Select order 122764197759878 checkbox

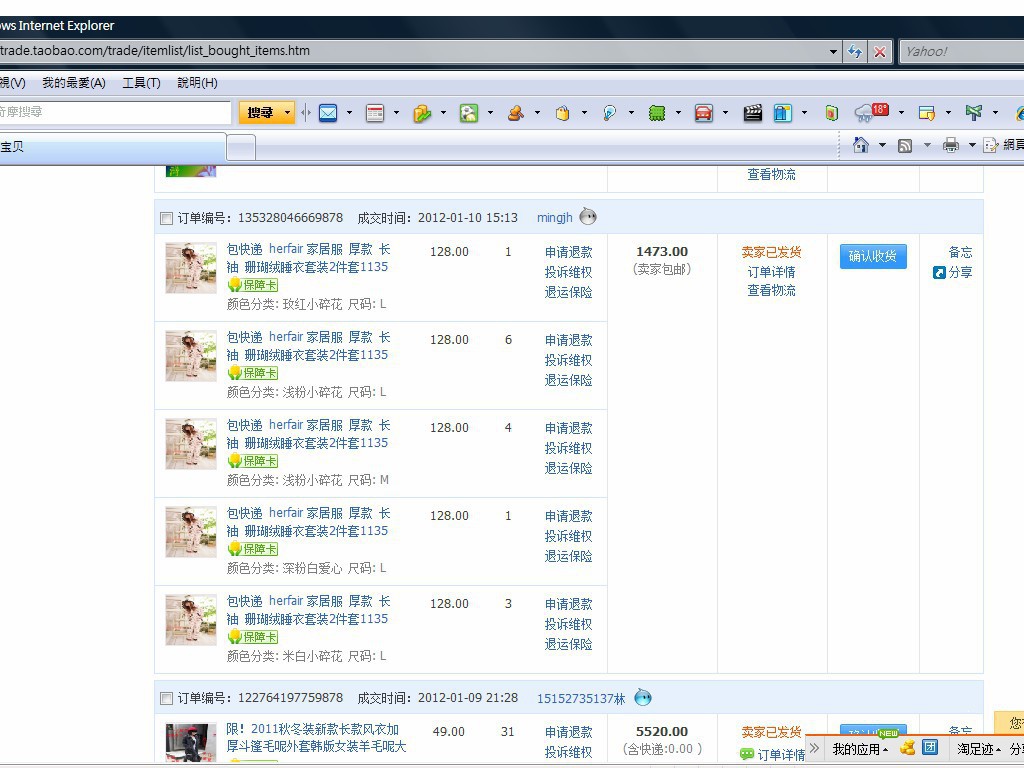[x=167, y=699]
